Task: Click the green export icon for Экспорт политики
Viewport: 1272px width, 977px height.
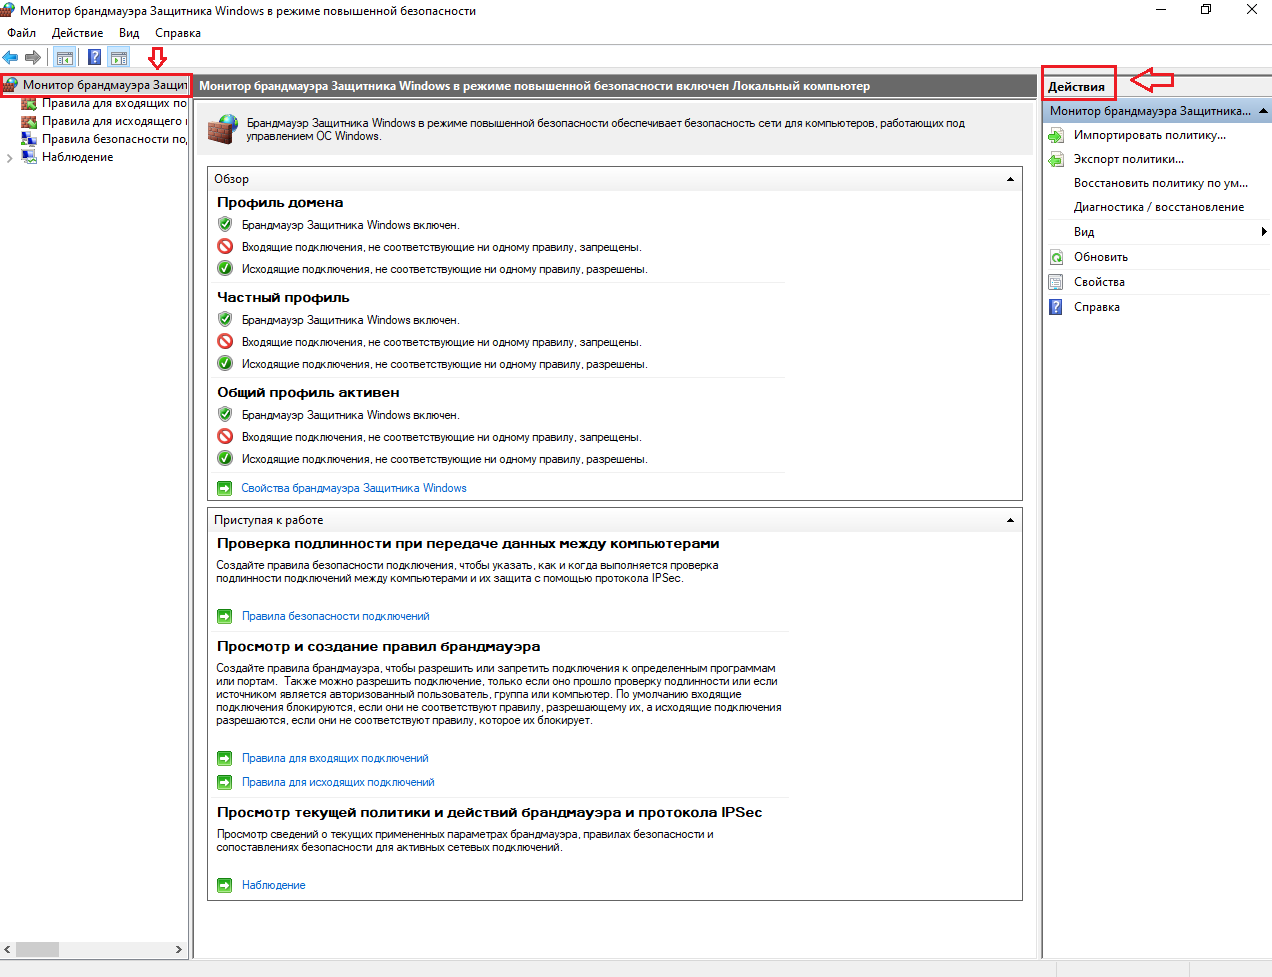Action: (x=1056, y=159)
